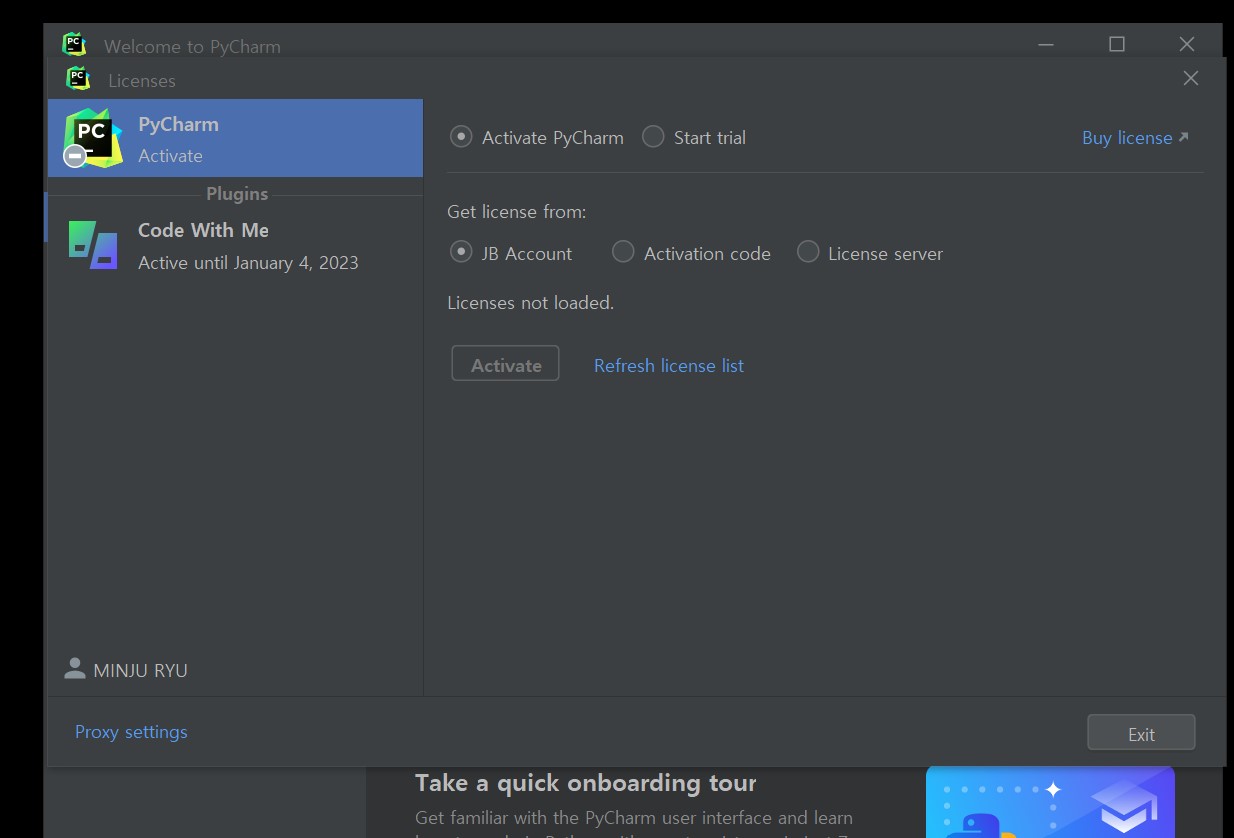
Task: Select JB Account as license source
Action: (461, 253)
